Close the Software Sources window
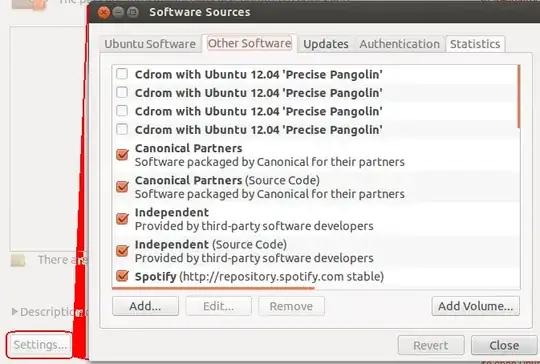This screenshot has width=540, height=364. click(x=104, y=13)
